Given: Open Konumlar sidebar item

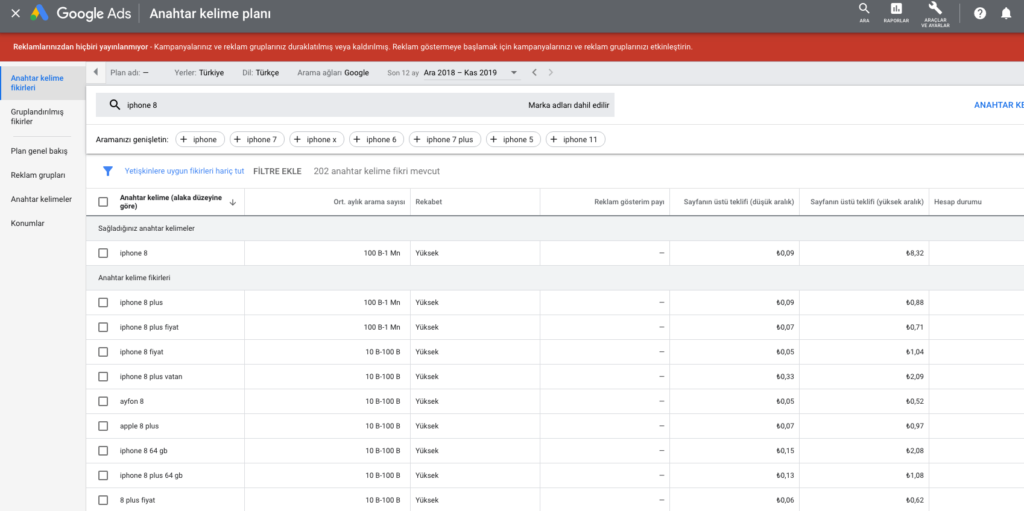Looking at the screenshot, I should tap(25, 223).
